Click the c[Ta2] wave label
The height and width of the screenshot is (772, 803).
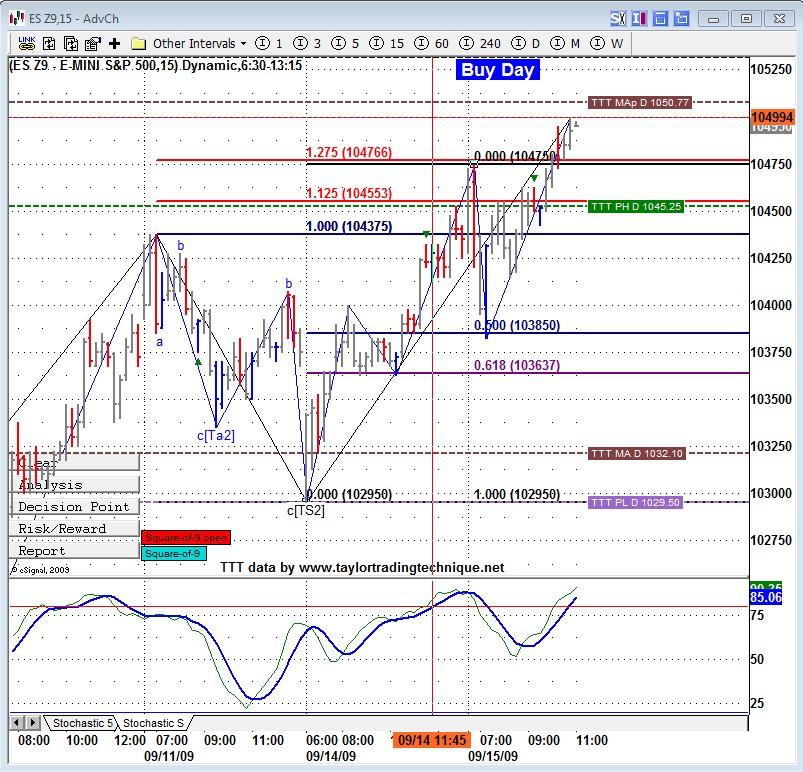tap(216, 435)
